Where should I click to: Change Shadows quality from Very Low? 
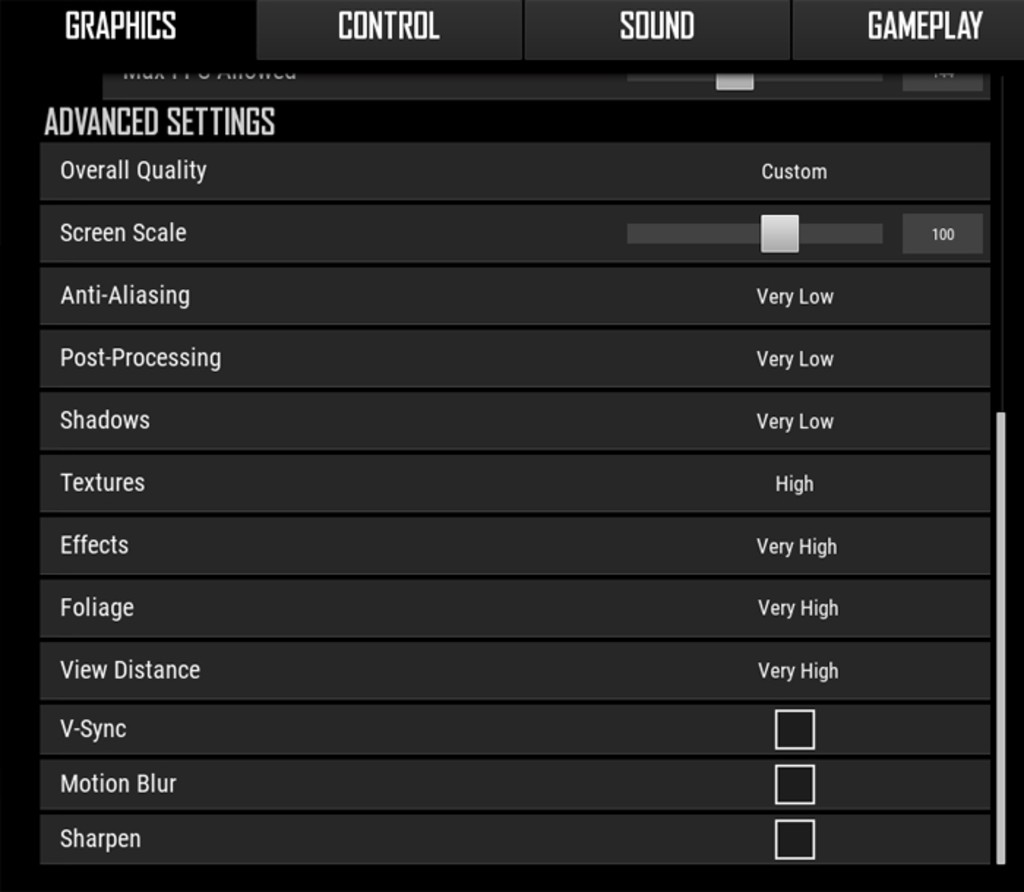click(795, 421)
